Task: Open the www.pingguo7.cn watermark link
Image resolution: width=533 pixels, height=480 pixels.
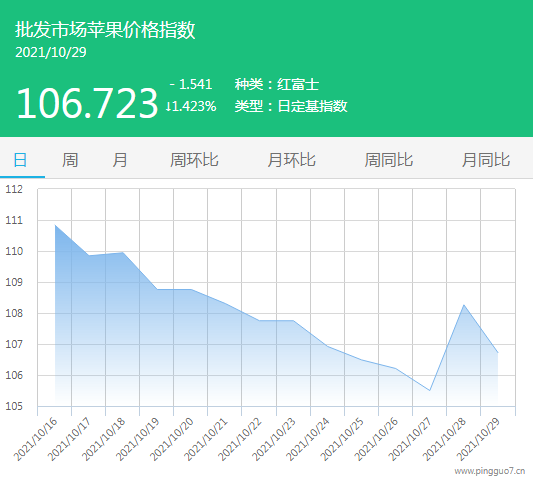Action: tap(489, 472)
